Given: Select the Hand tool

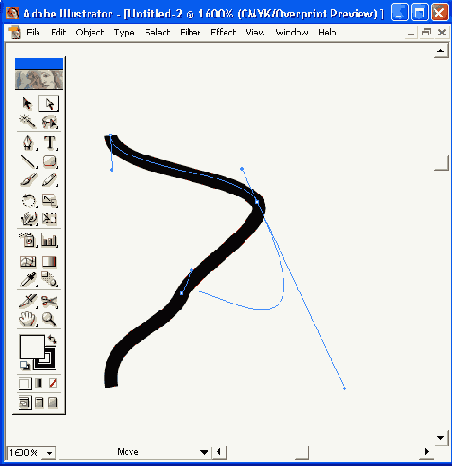Looking at the screenshot, I should click(28, 319).
